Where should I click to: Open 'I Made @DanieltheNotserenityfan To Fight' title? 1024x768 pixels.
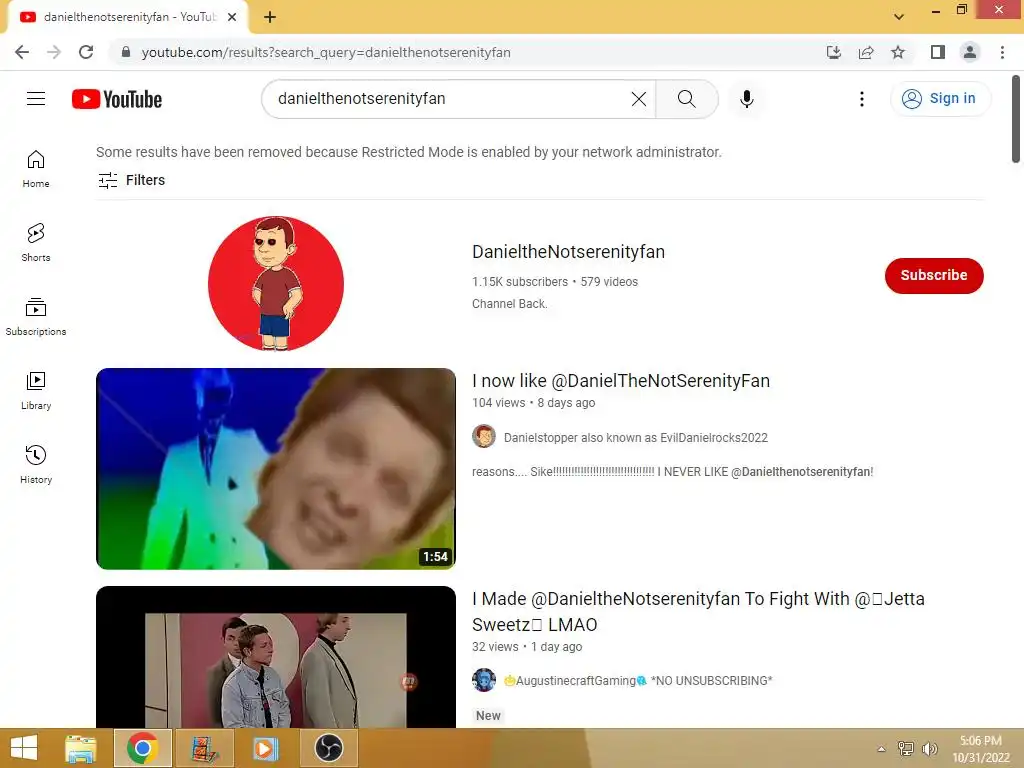point(698,611)
